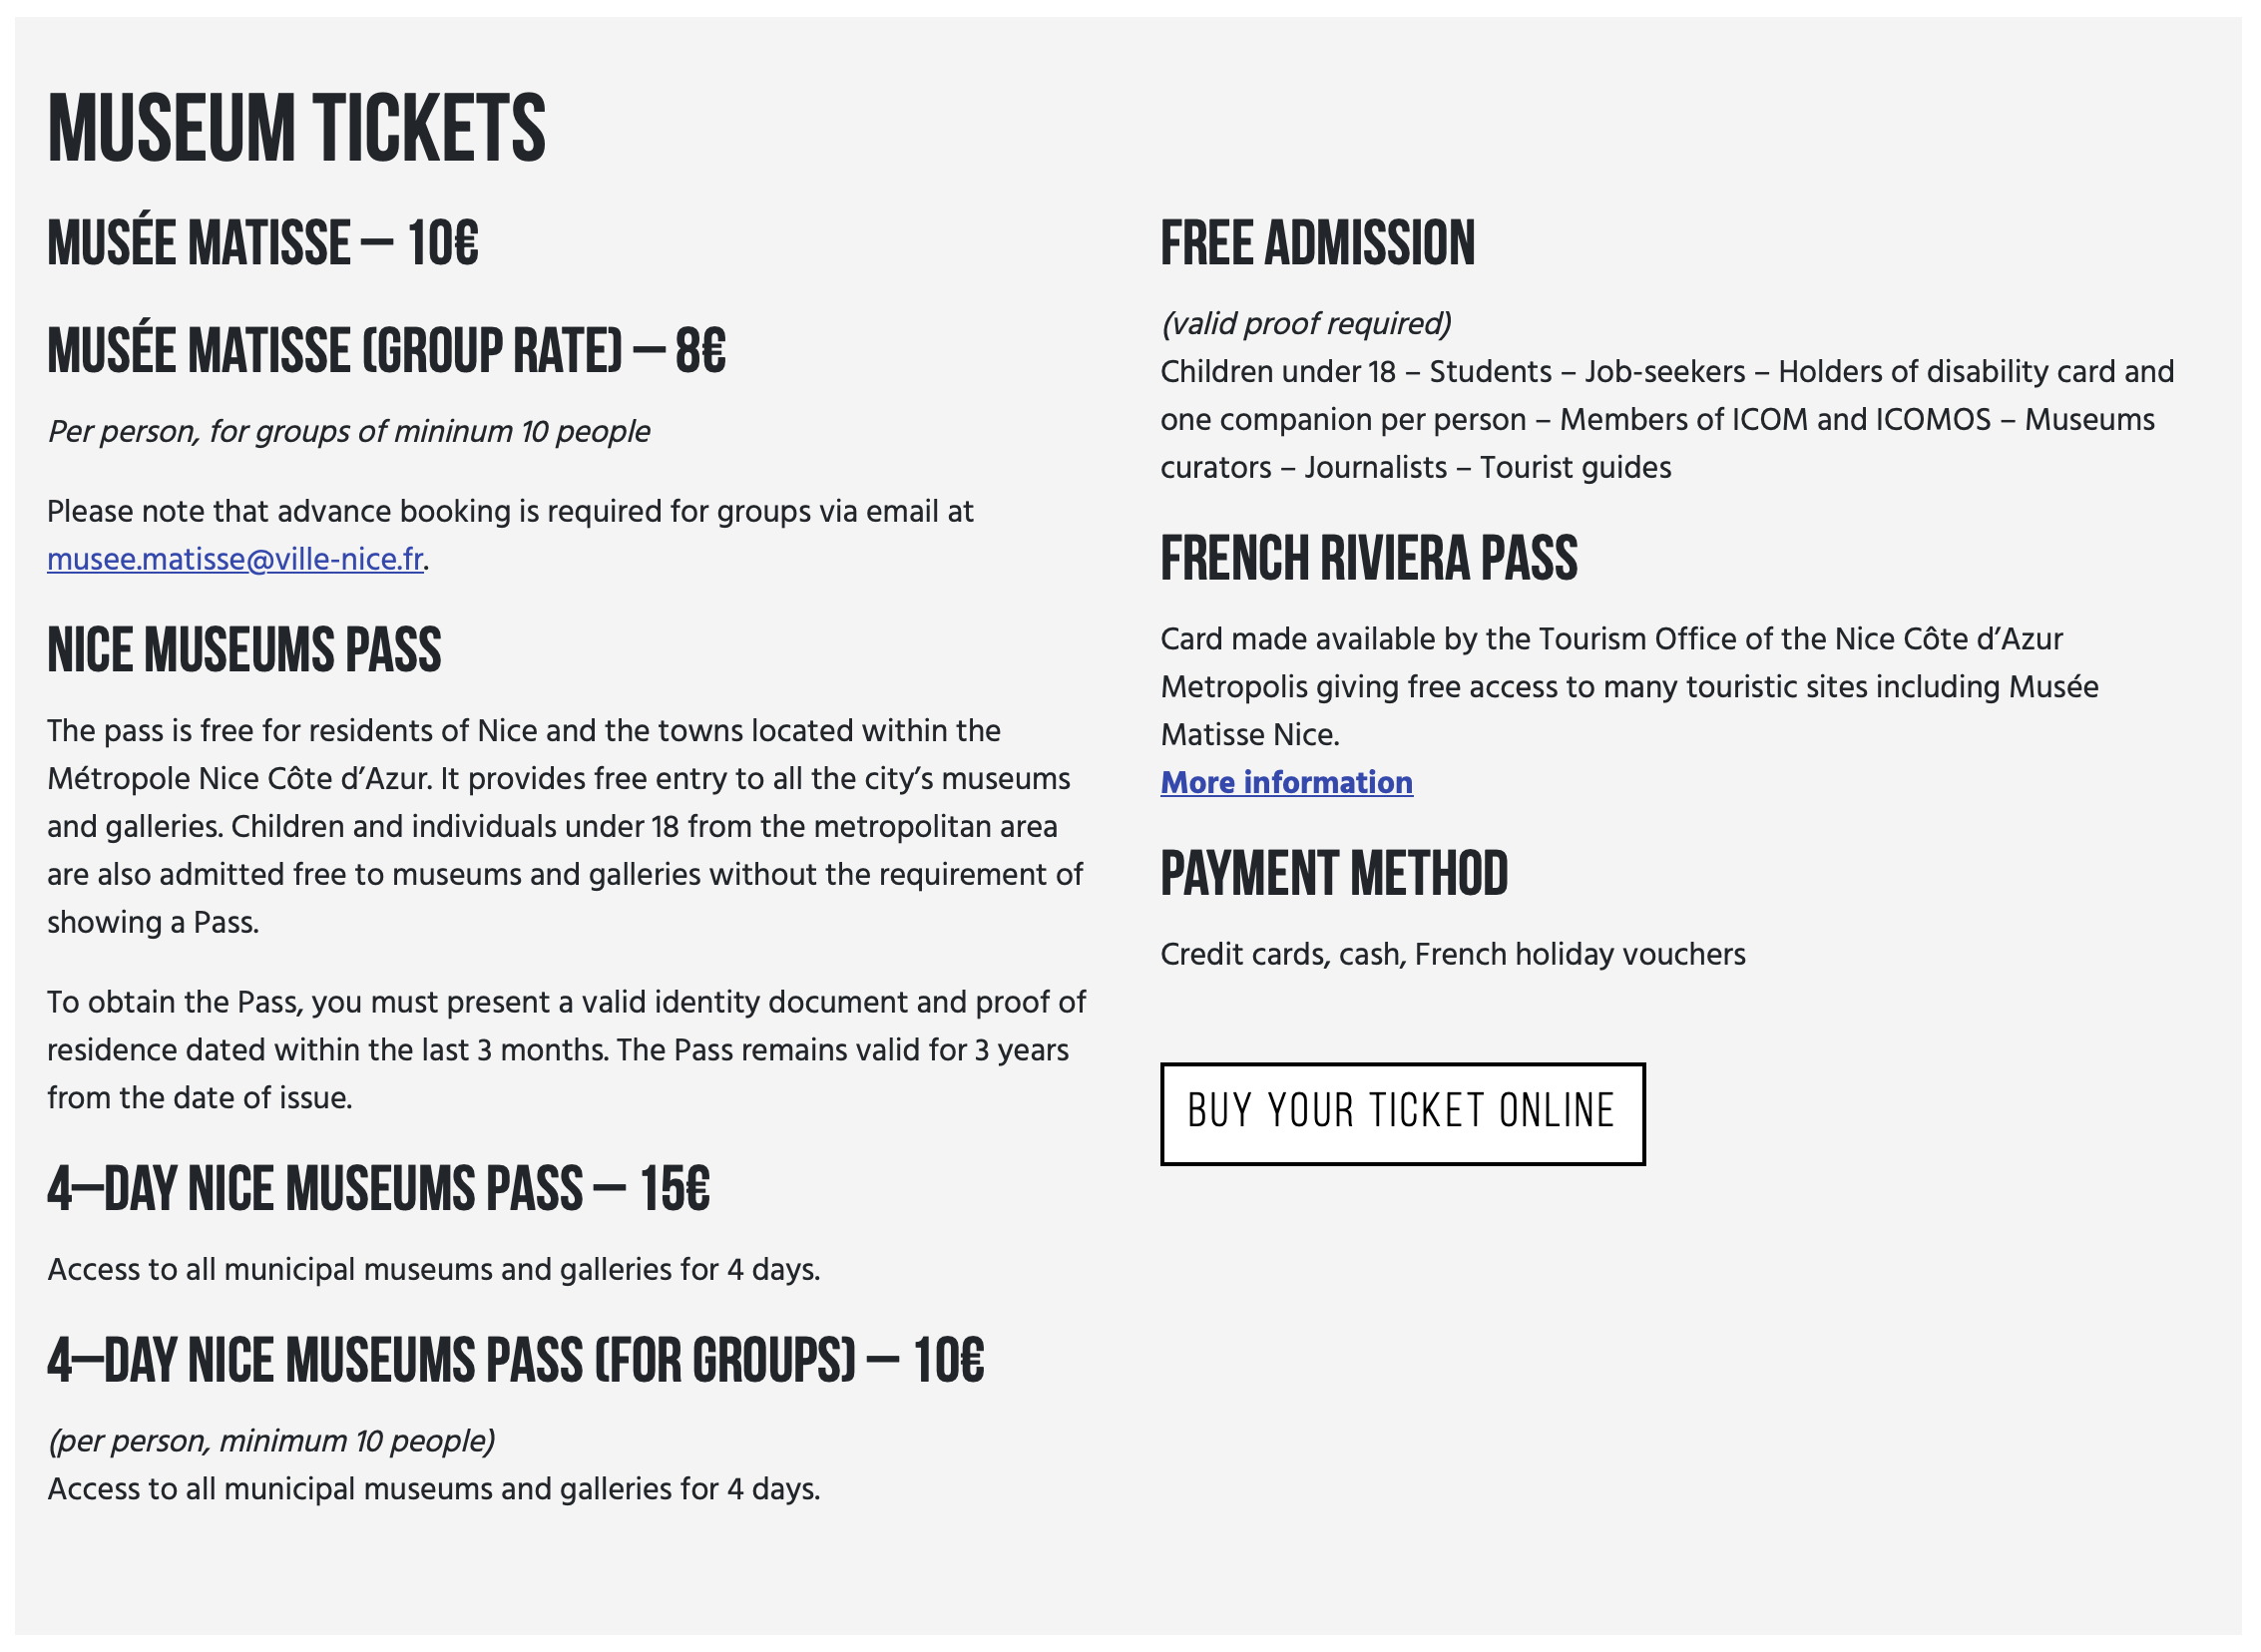Click the French Riviera Pass heading

tap(1368, 558)
